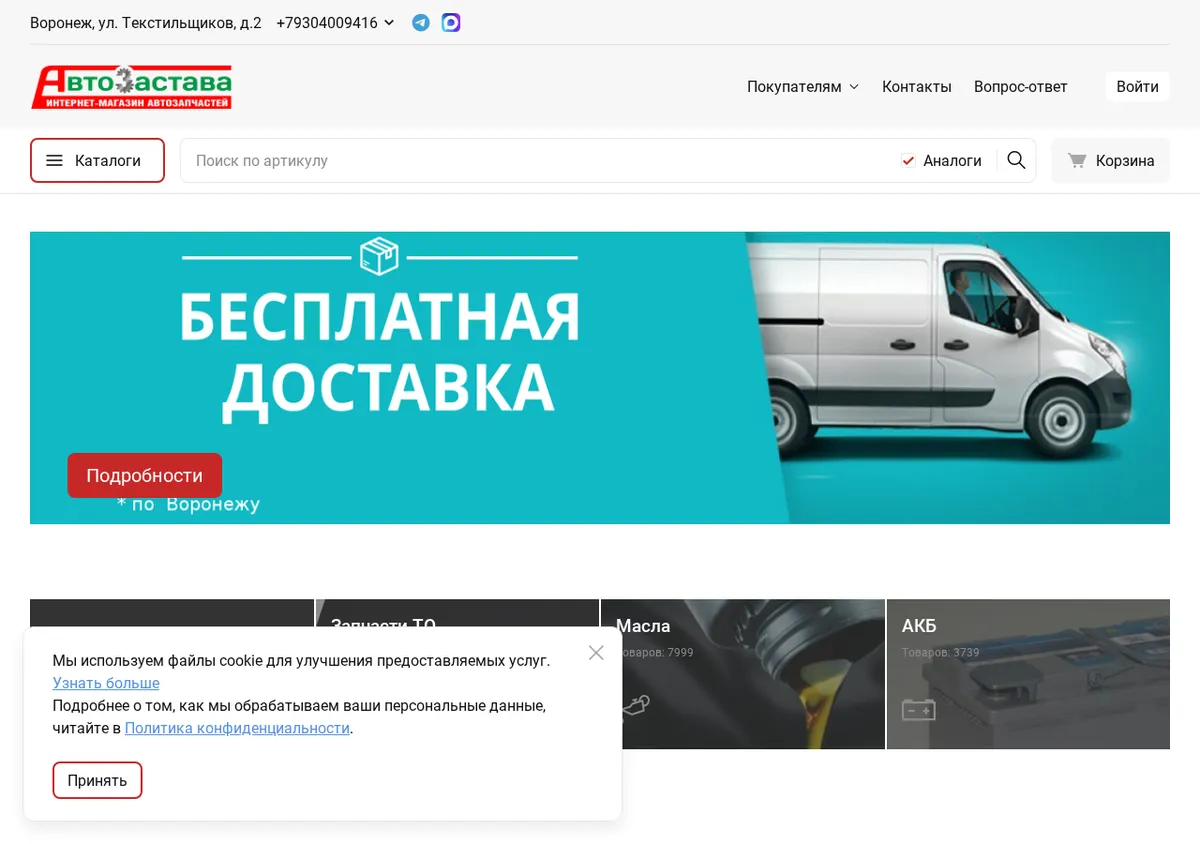Image resolution: width=1200 pixels, height=844 pixels.
Task: Expand the phone number dropdown arrow
Action: point(389,22)
